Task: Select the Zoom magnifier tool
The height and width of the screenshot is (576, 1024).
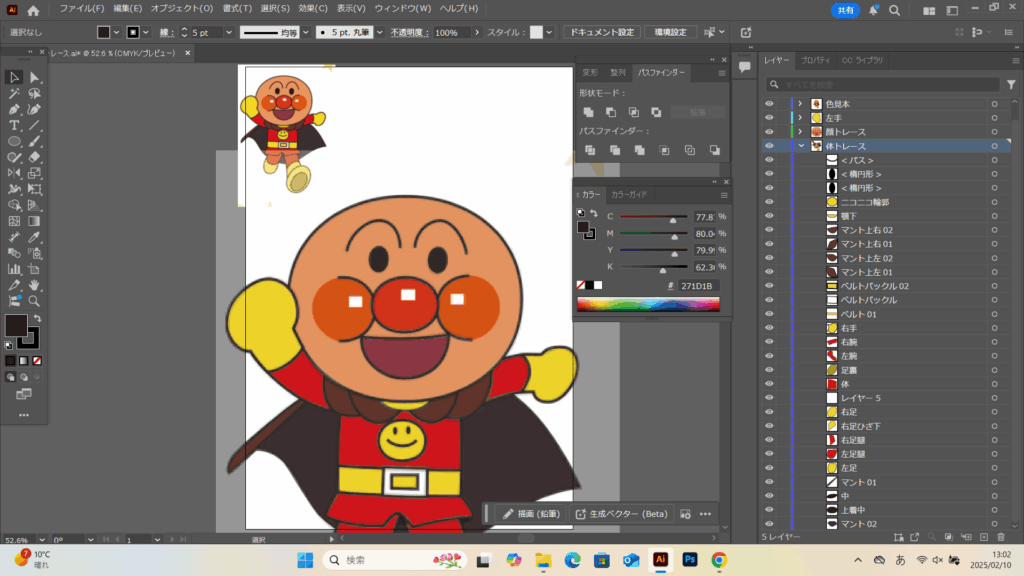Action: pyautogui.click(x=35, y=300)
